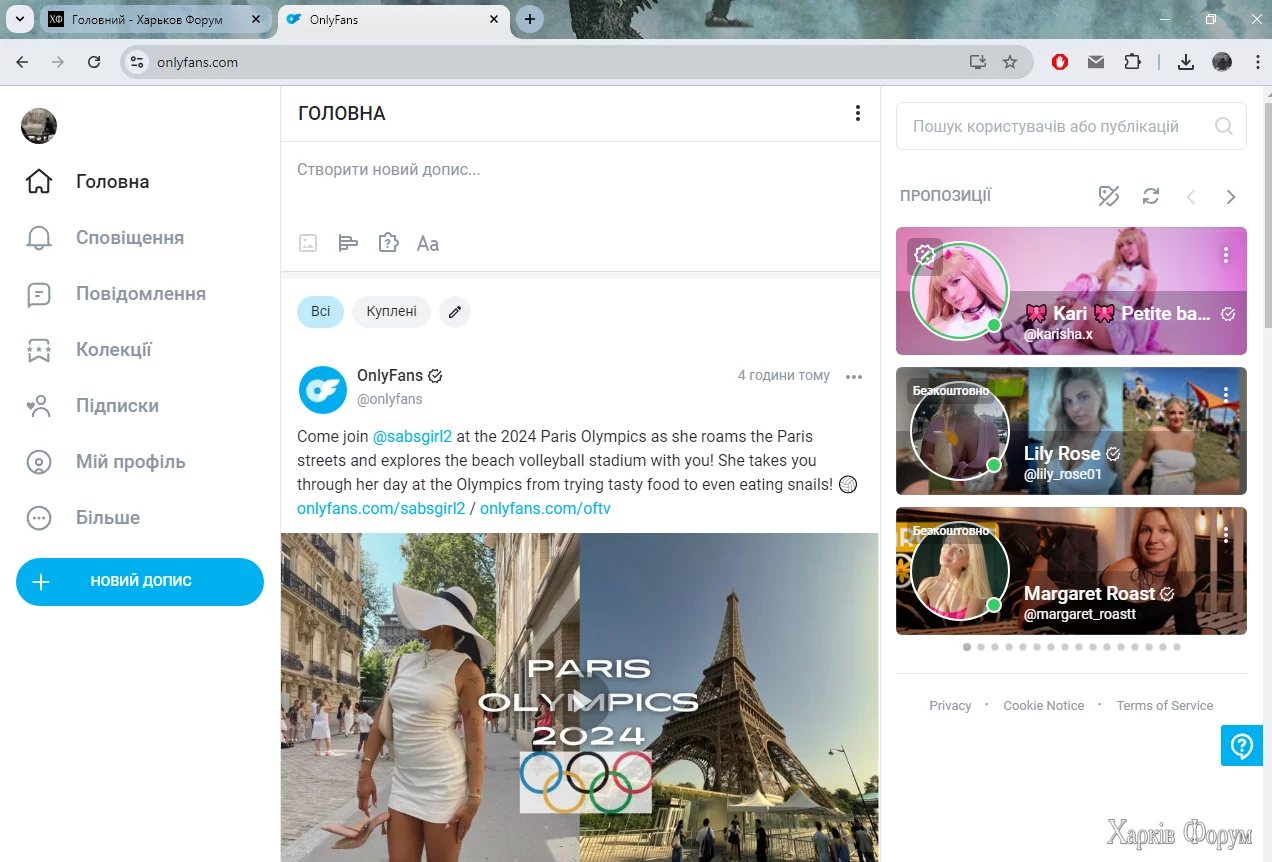This screenshot has width=1272, height=862.
Task: Open onlyfans.com/oftv link
Action: click(545, 509)
